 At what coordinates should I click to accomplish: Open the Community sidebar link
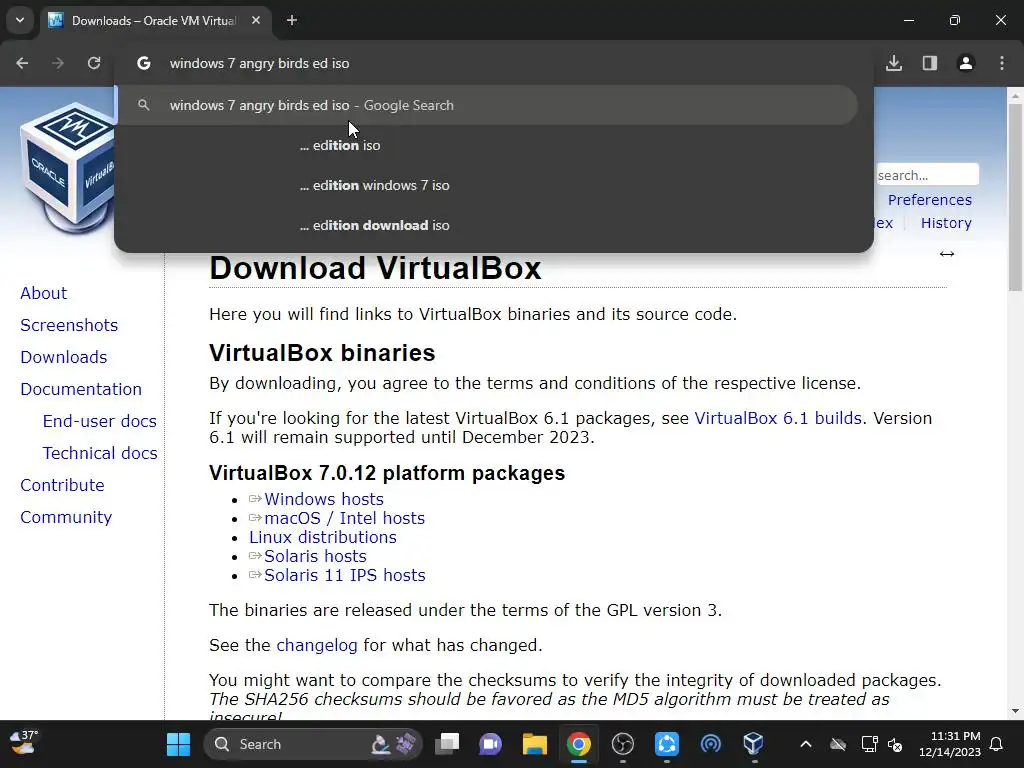point(66,517)
